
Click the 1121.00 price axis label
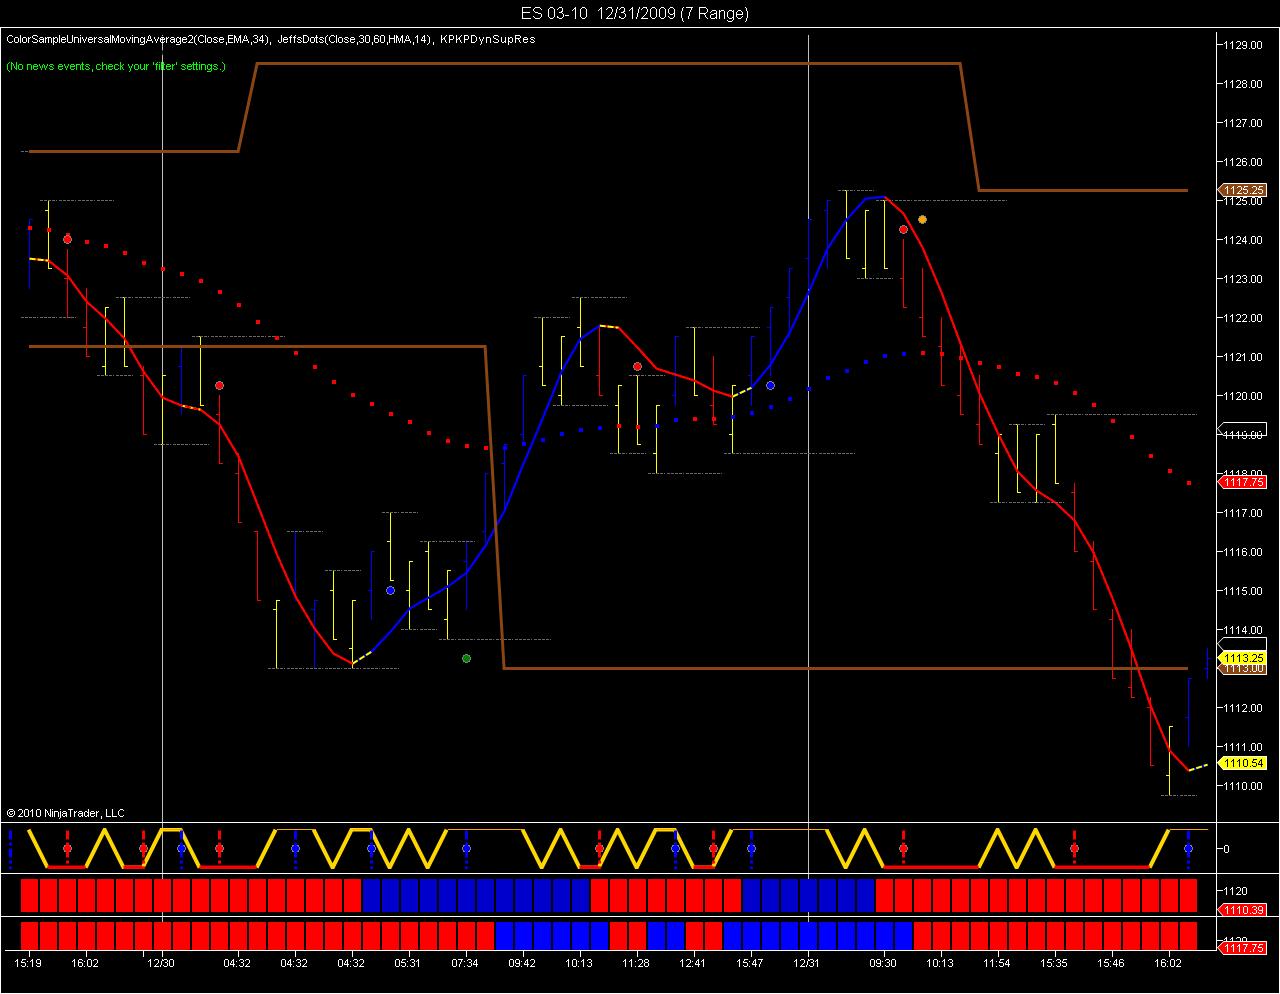(x=1244, y=357)
